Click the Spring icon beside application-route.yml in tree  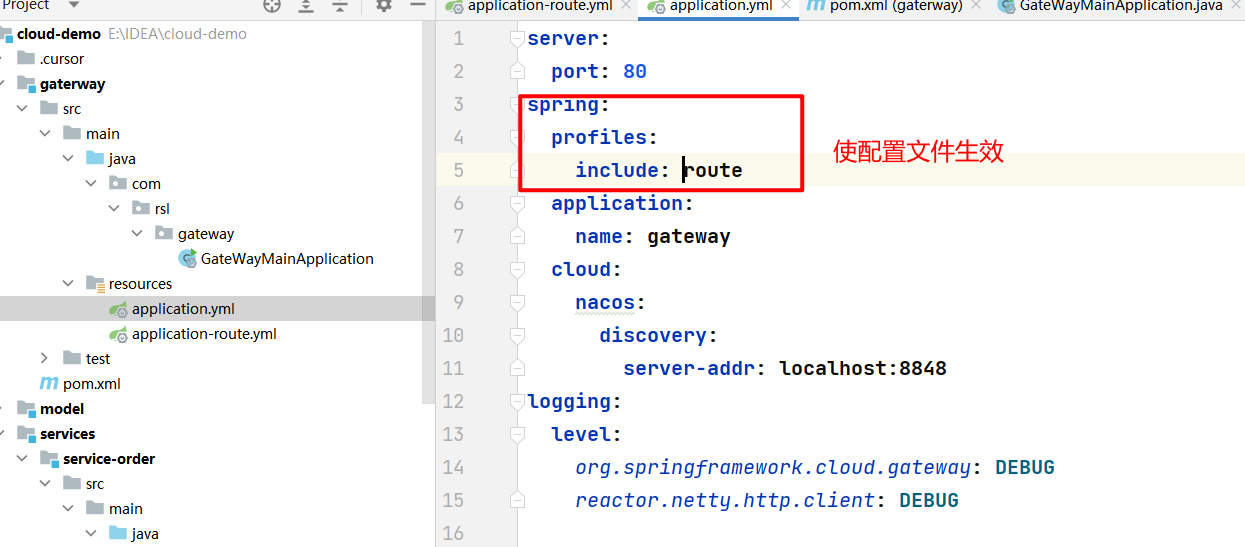pyautogui.click(x=118, y=334)
